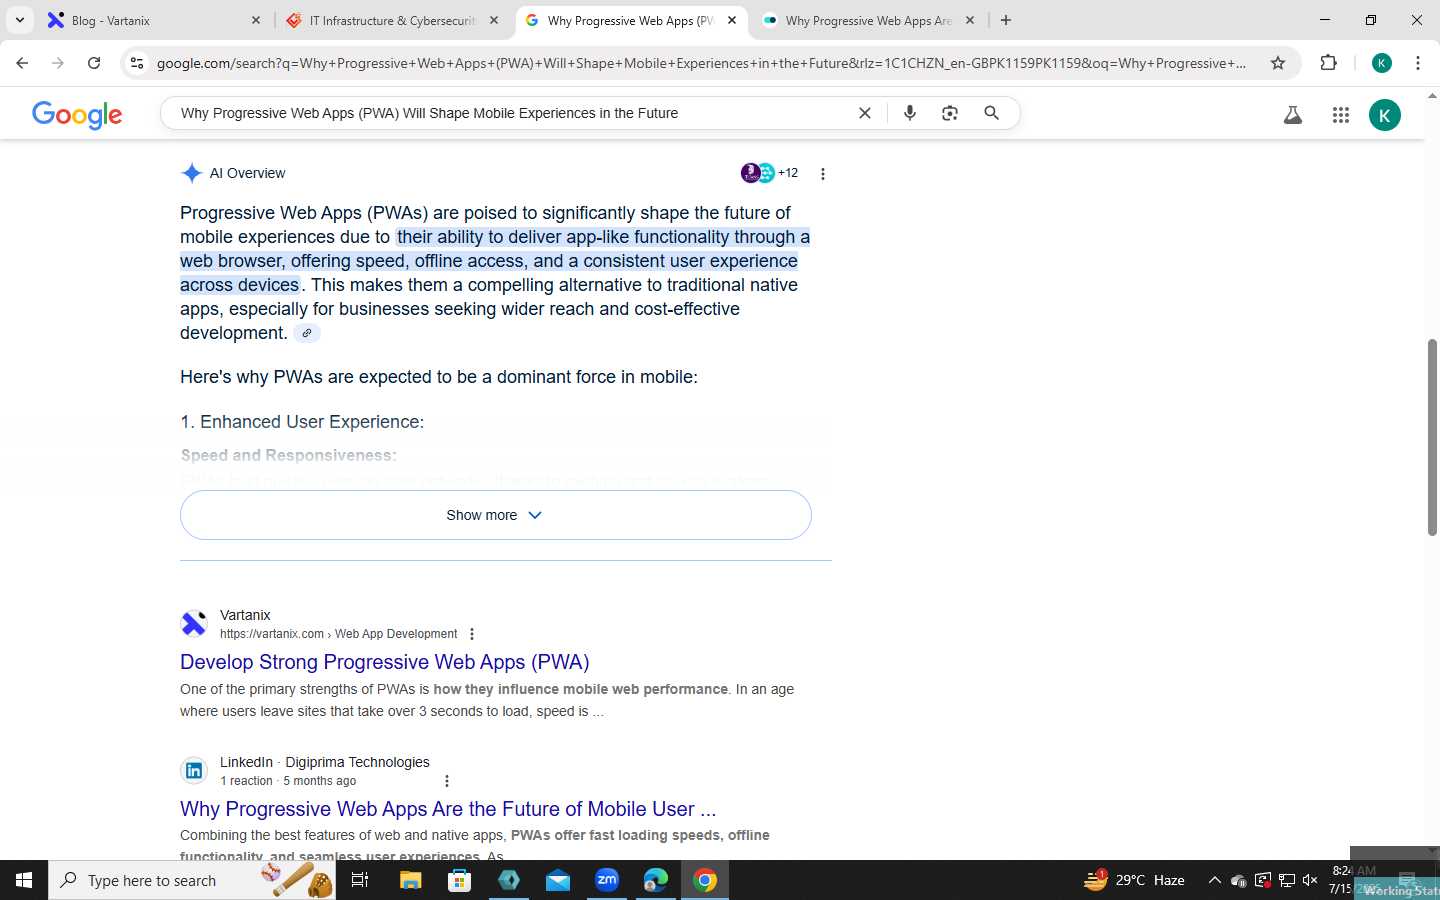Viewport: 1440px width, 900px height.
Task: Close the last Why Progressive Web Apps tab
Action: click(969, 20)
